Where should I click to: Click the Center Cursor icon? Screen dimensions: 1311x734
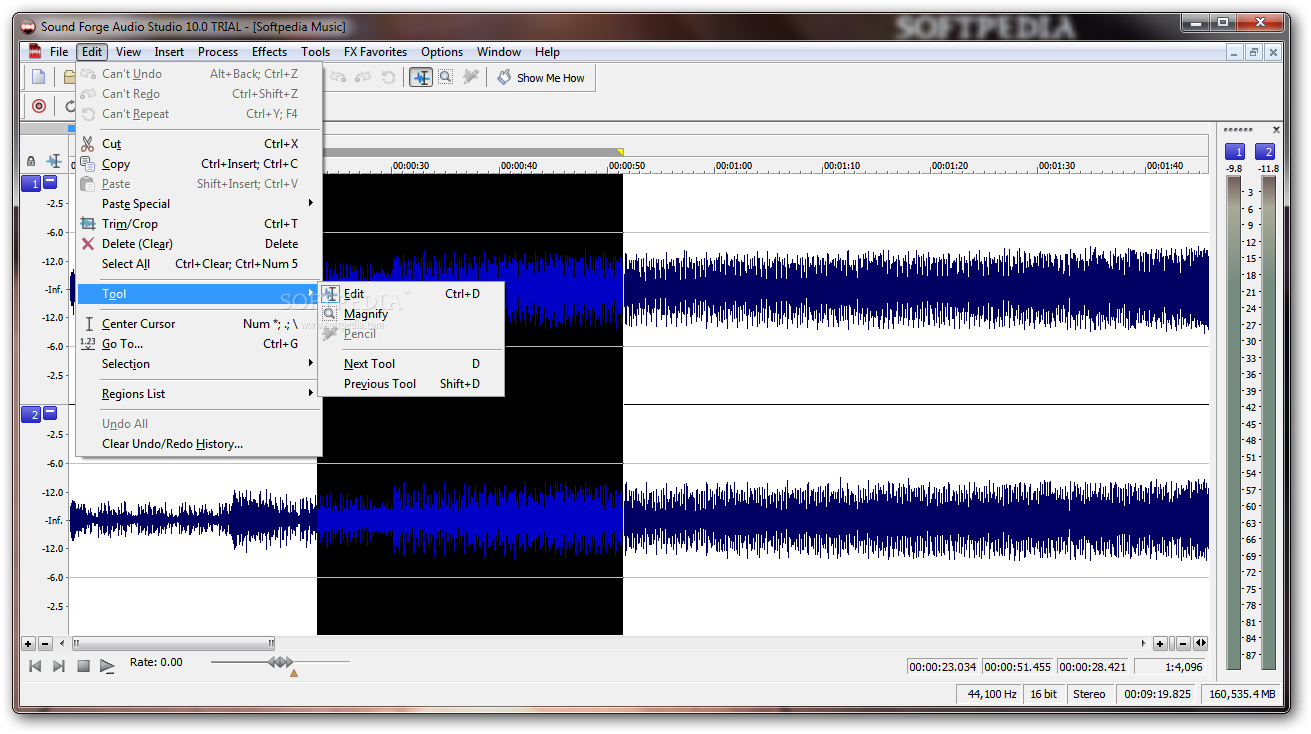88,324
